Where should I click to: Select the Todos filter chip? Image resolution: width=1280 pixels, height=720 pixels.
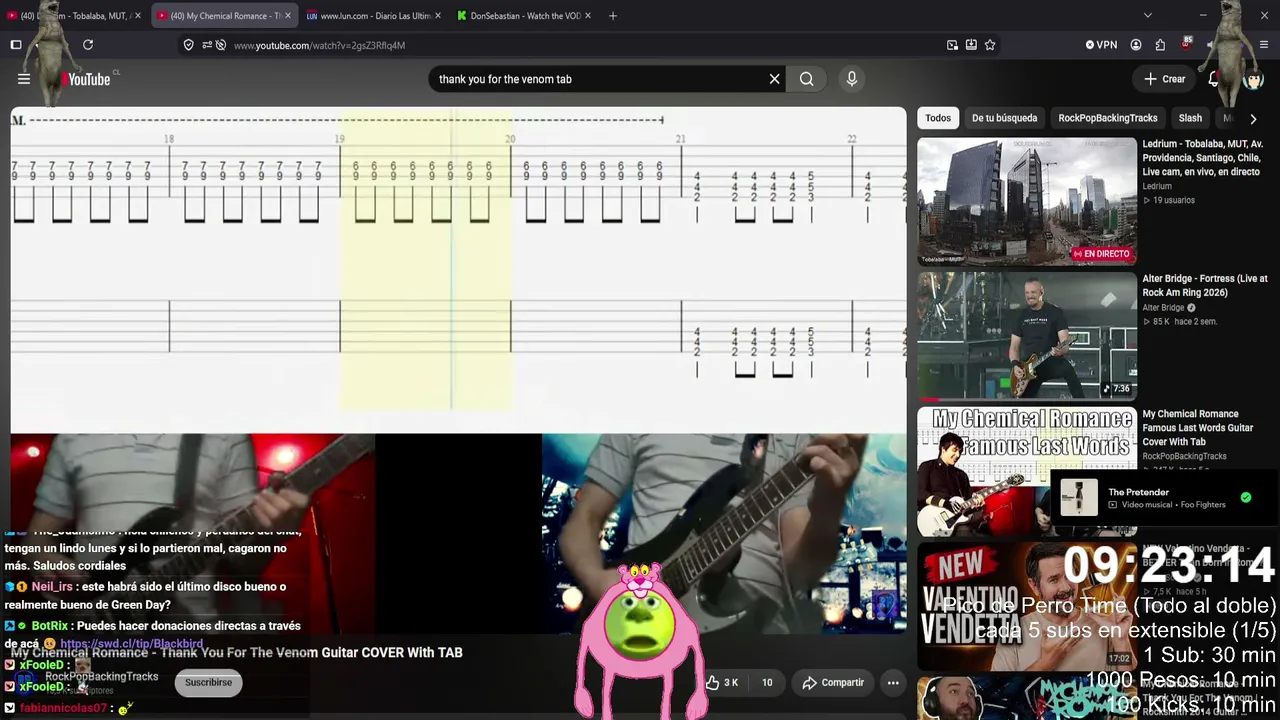coord(938,118)
